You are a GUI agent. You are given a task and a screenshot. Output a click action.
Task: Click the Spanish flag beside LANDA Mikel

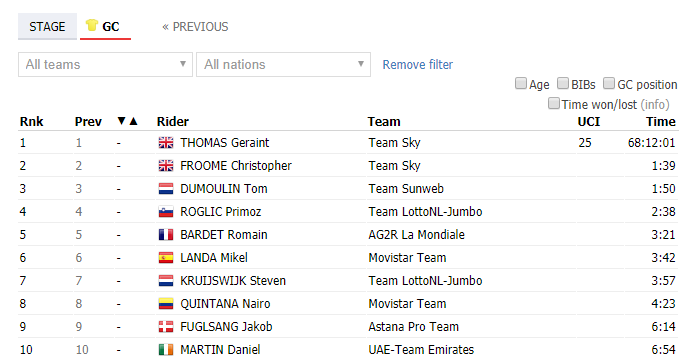coord(166,258)
